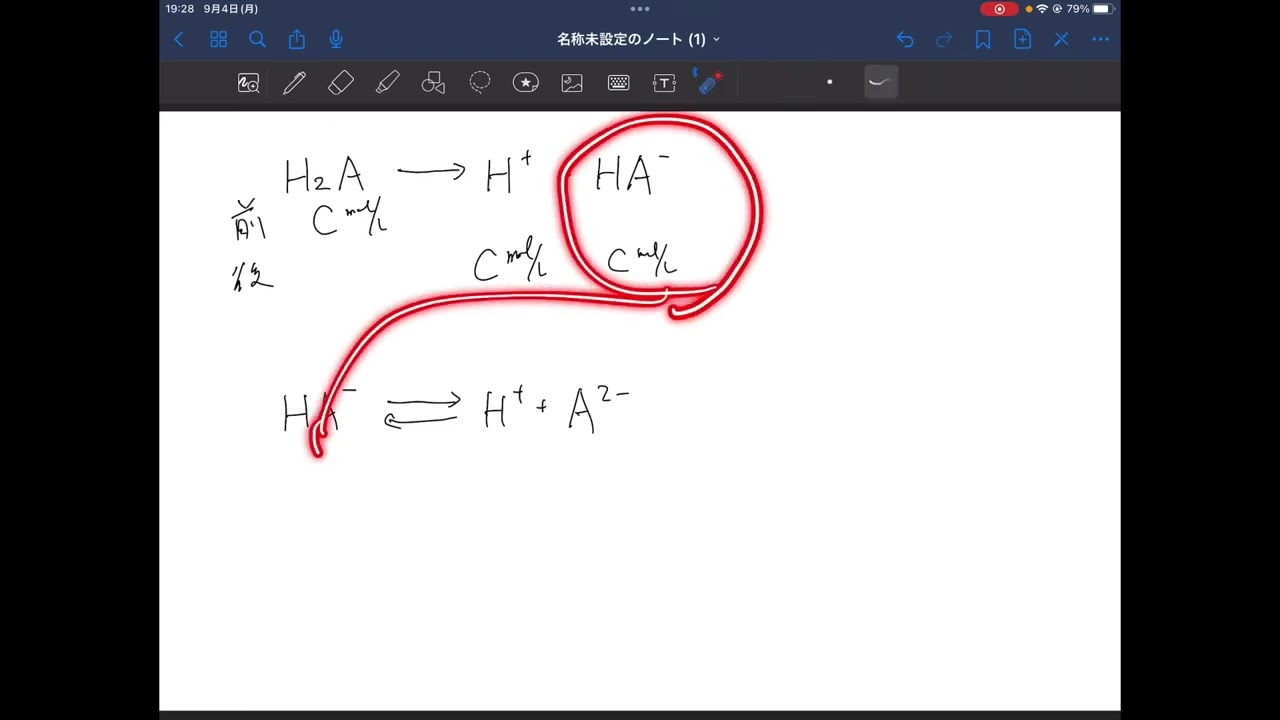Select the Highlighter tool

pos(388,83)
